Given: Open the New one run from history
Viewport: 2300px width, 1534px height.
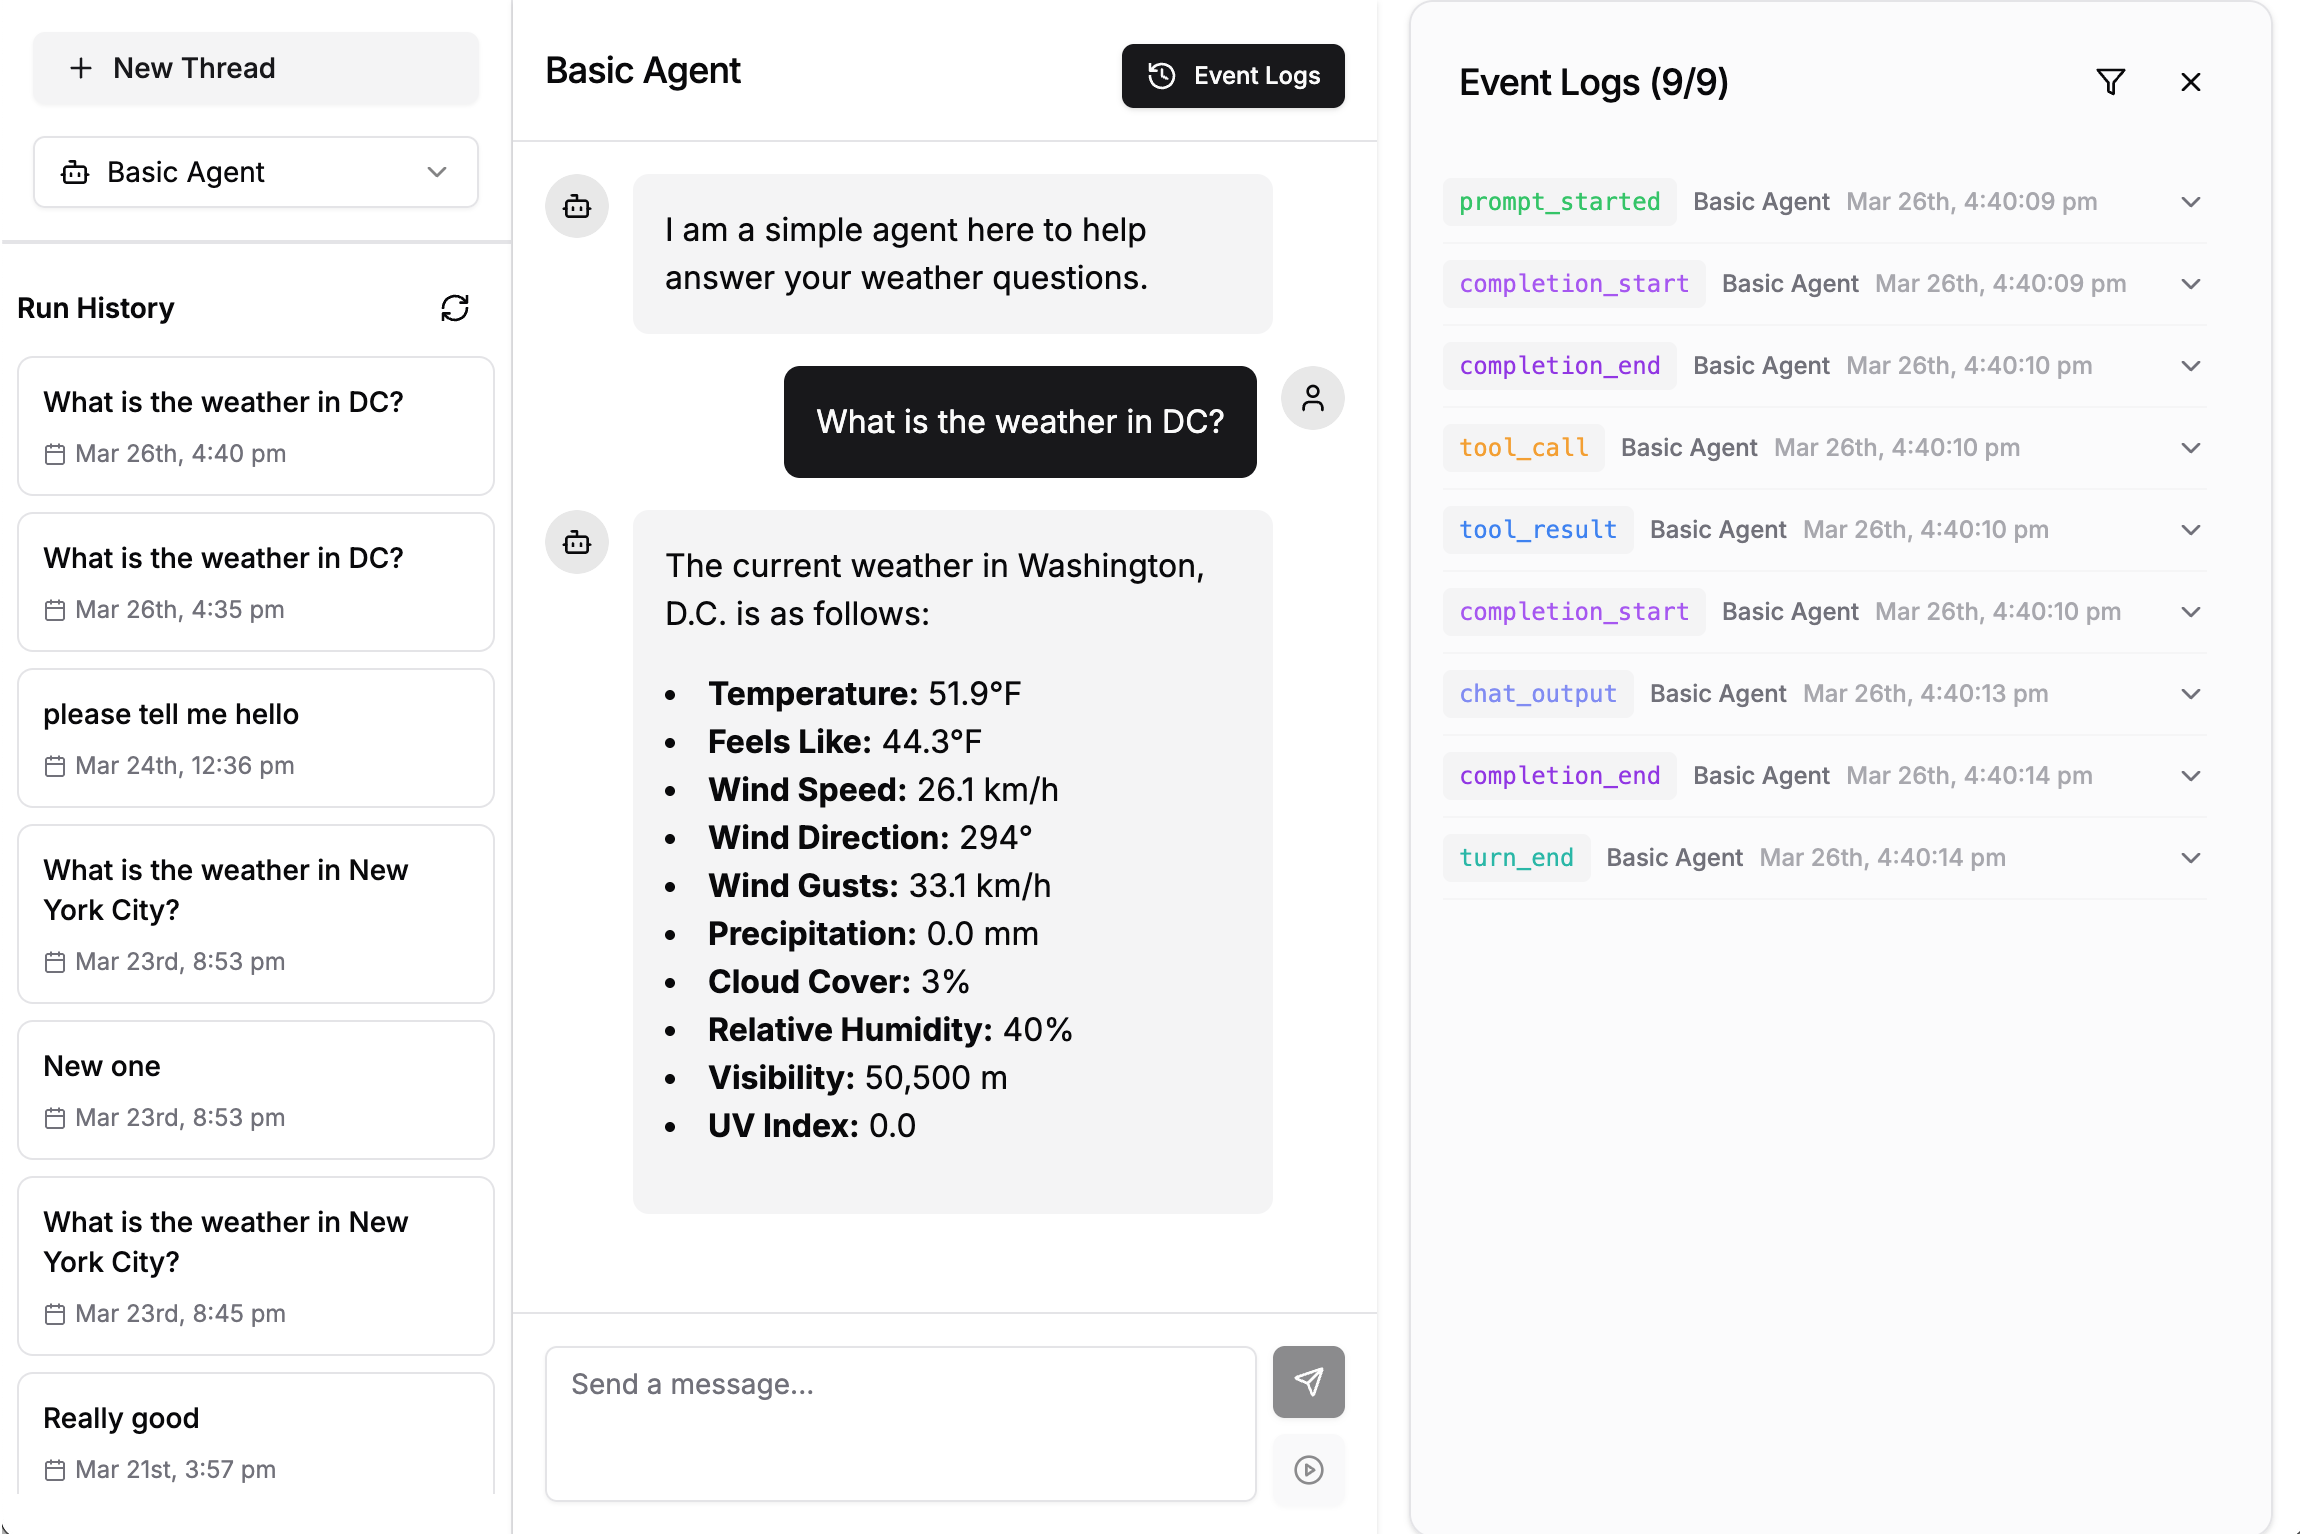Looking at the screenshot, I should coord(255,1090).
